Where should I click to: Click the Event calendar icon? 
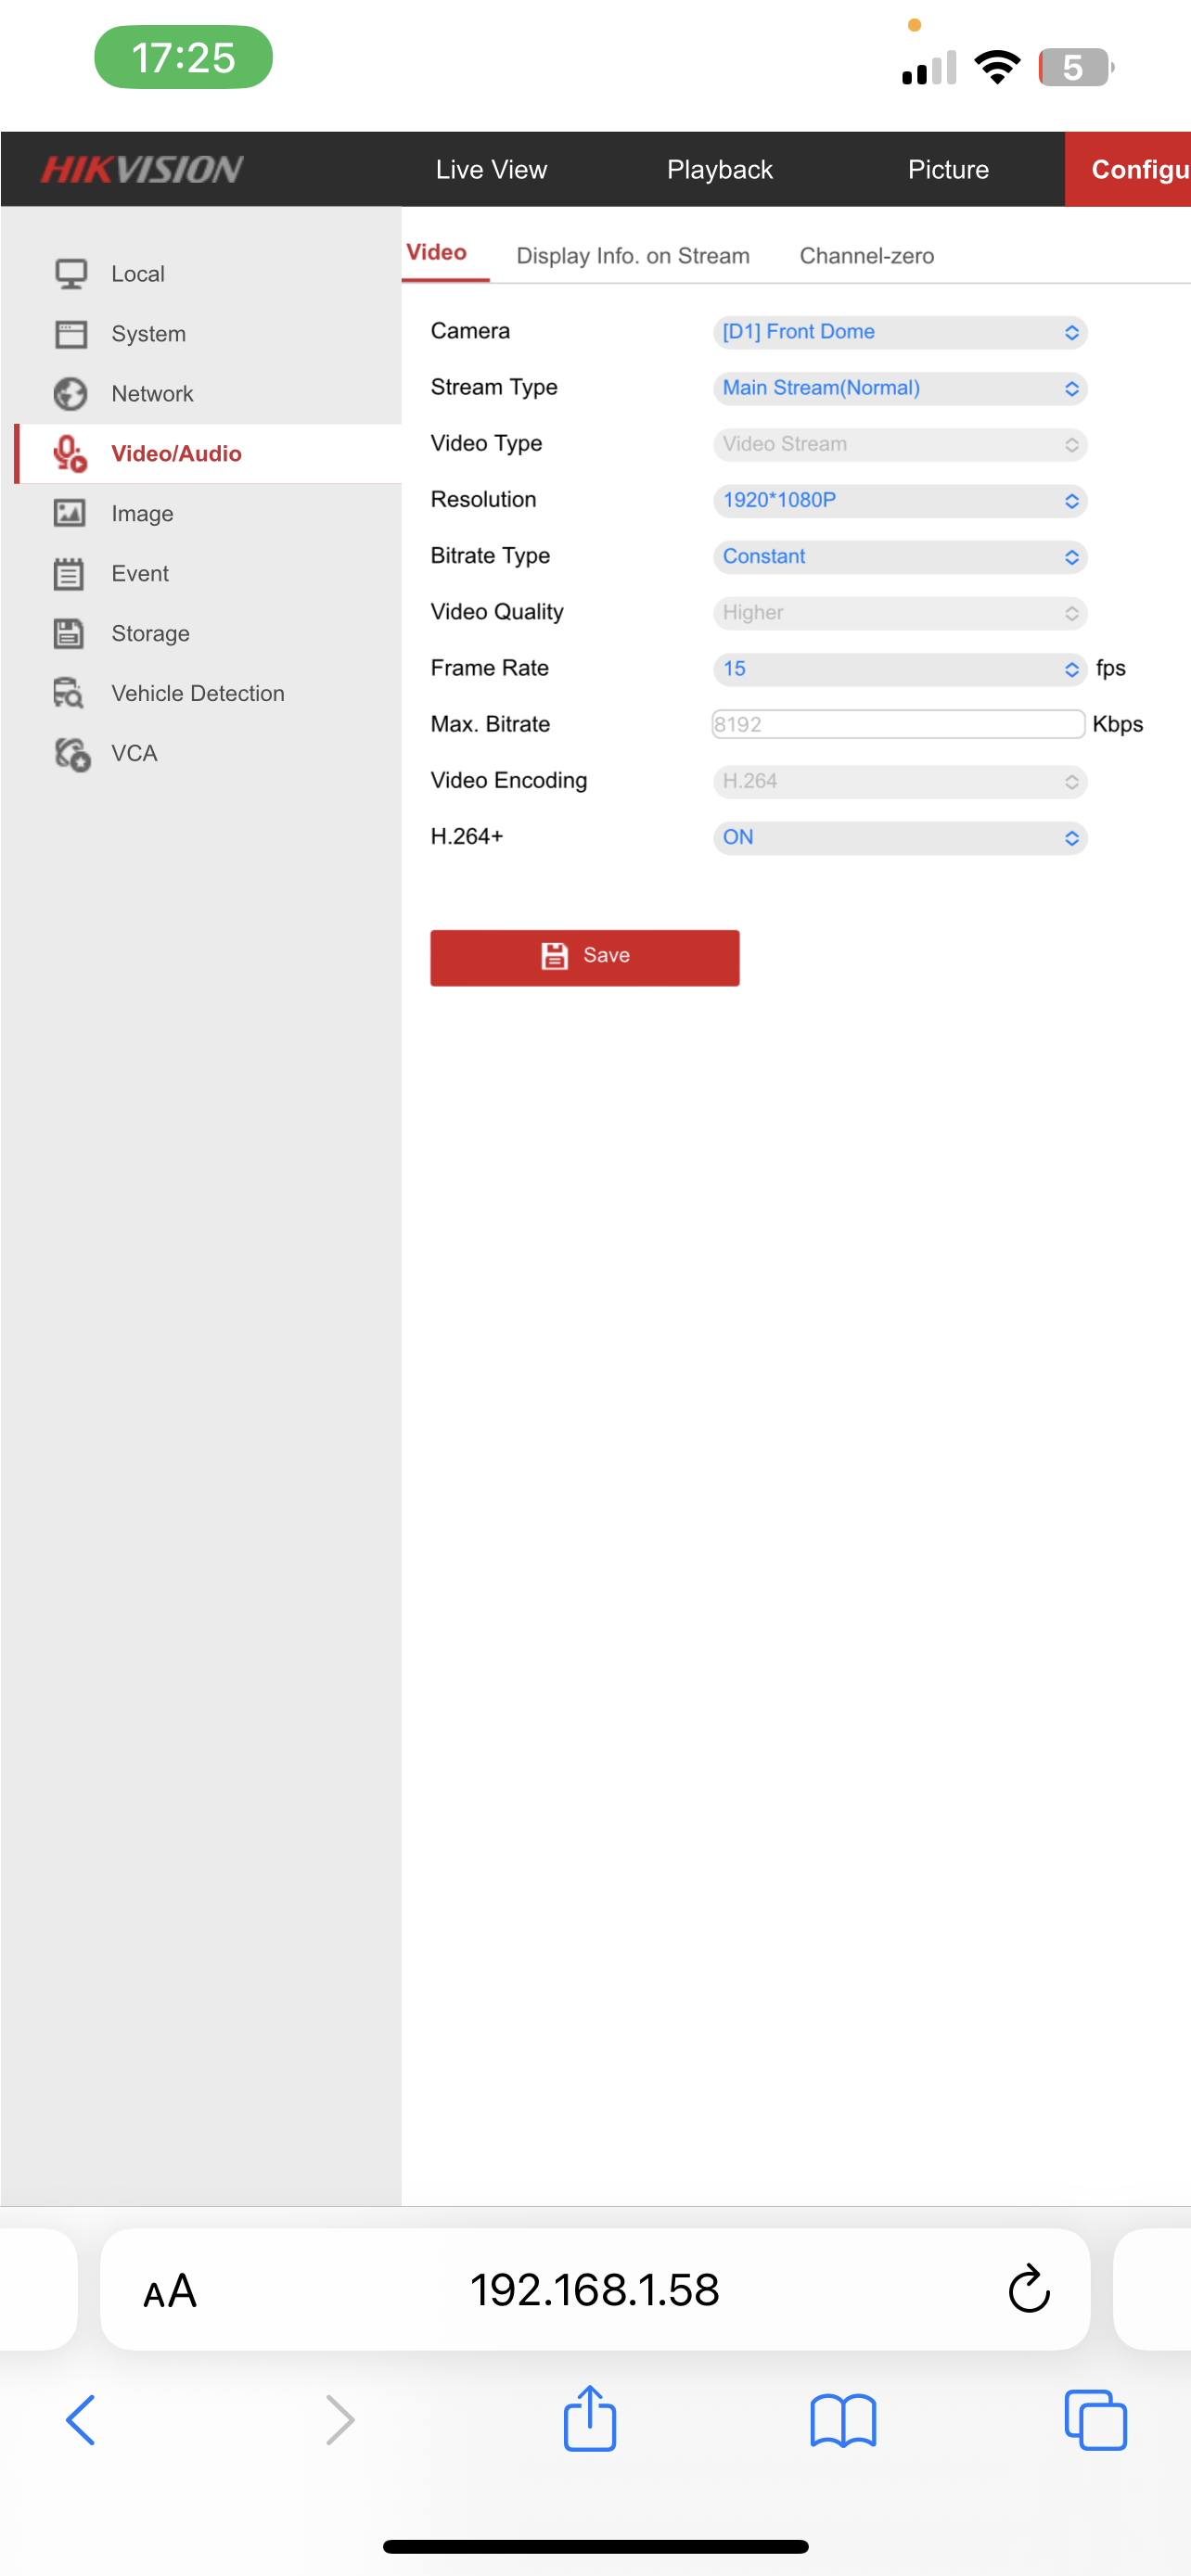pyautogui.click(x=70, y=574)
